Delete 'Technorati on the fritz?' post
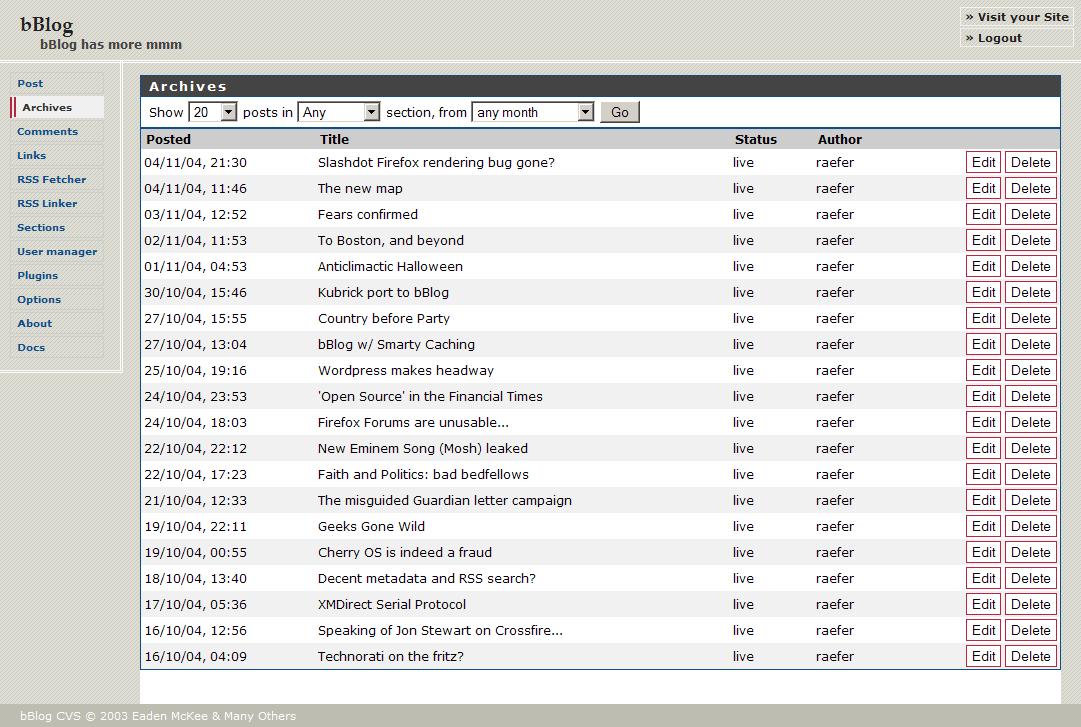Viewport: 1081px width, 727px height. click(1031, 657)
